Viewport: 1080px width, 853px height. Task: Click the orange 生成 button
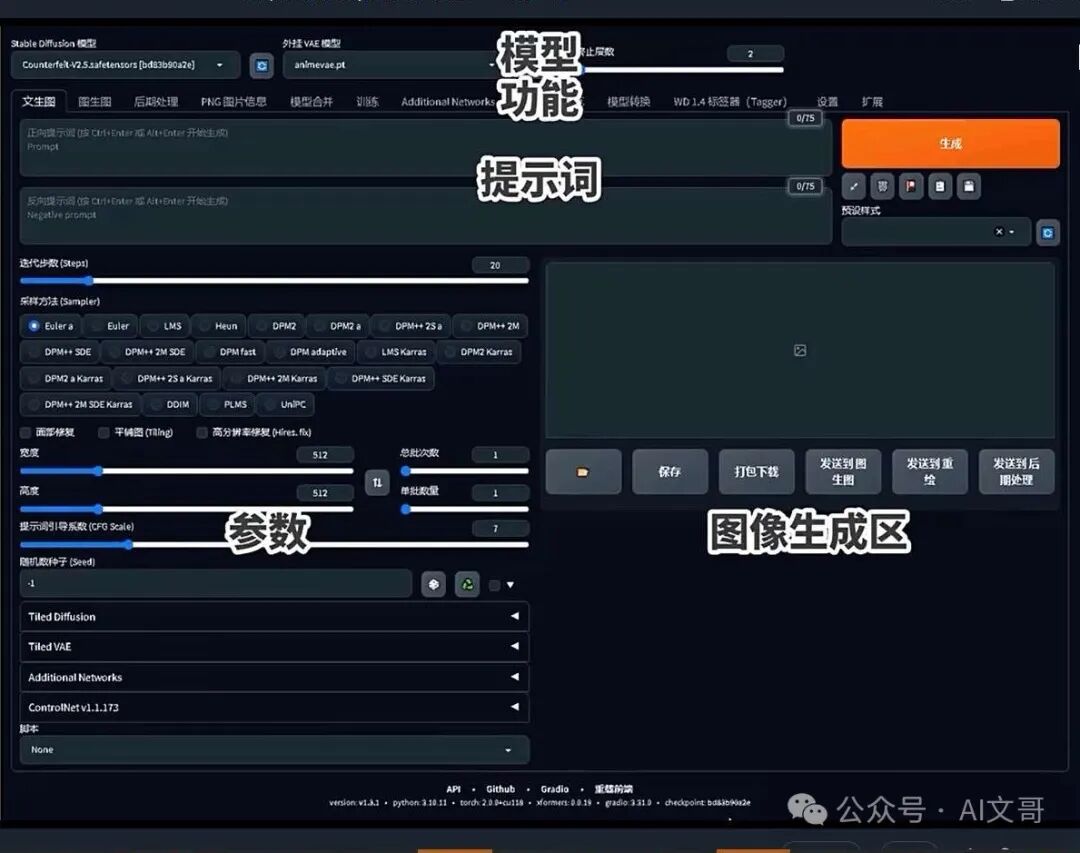pyautogui.click(x=950, y=143)
